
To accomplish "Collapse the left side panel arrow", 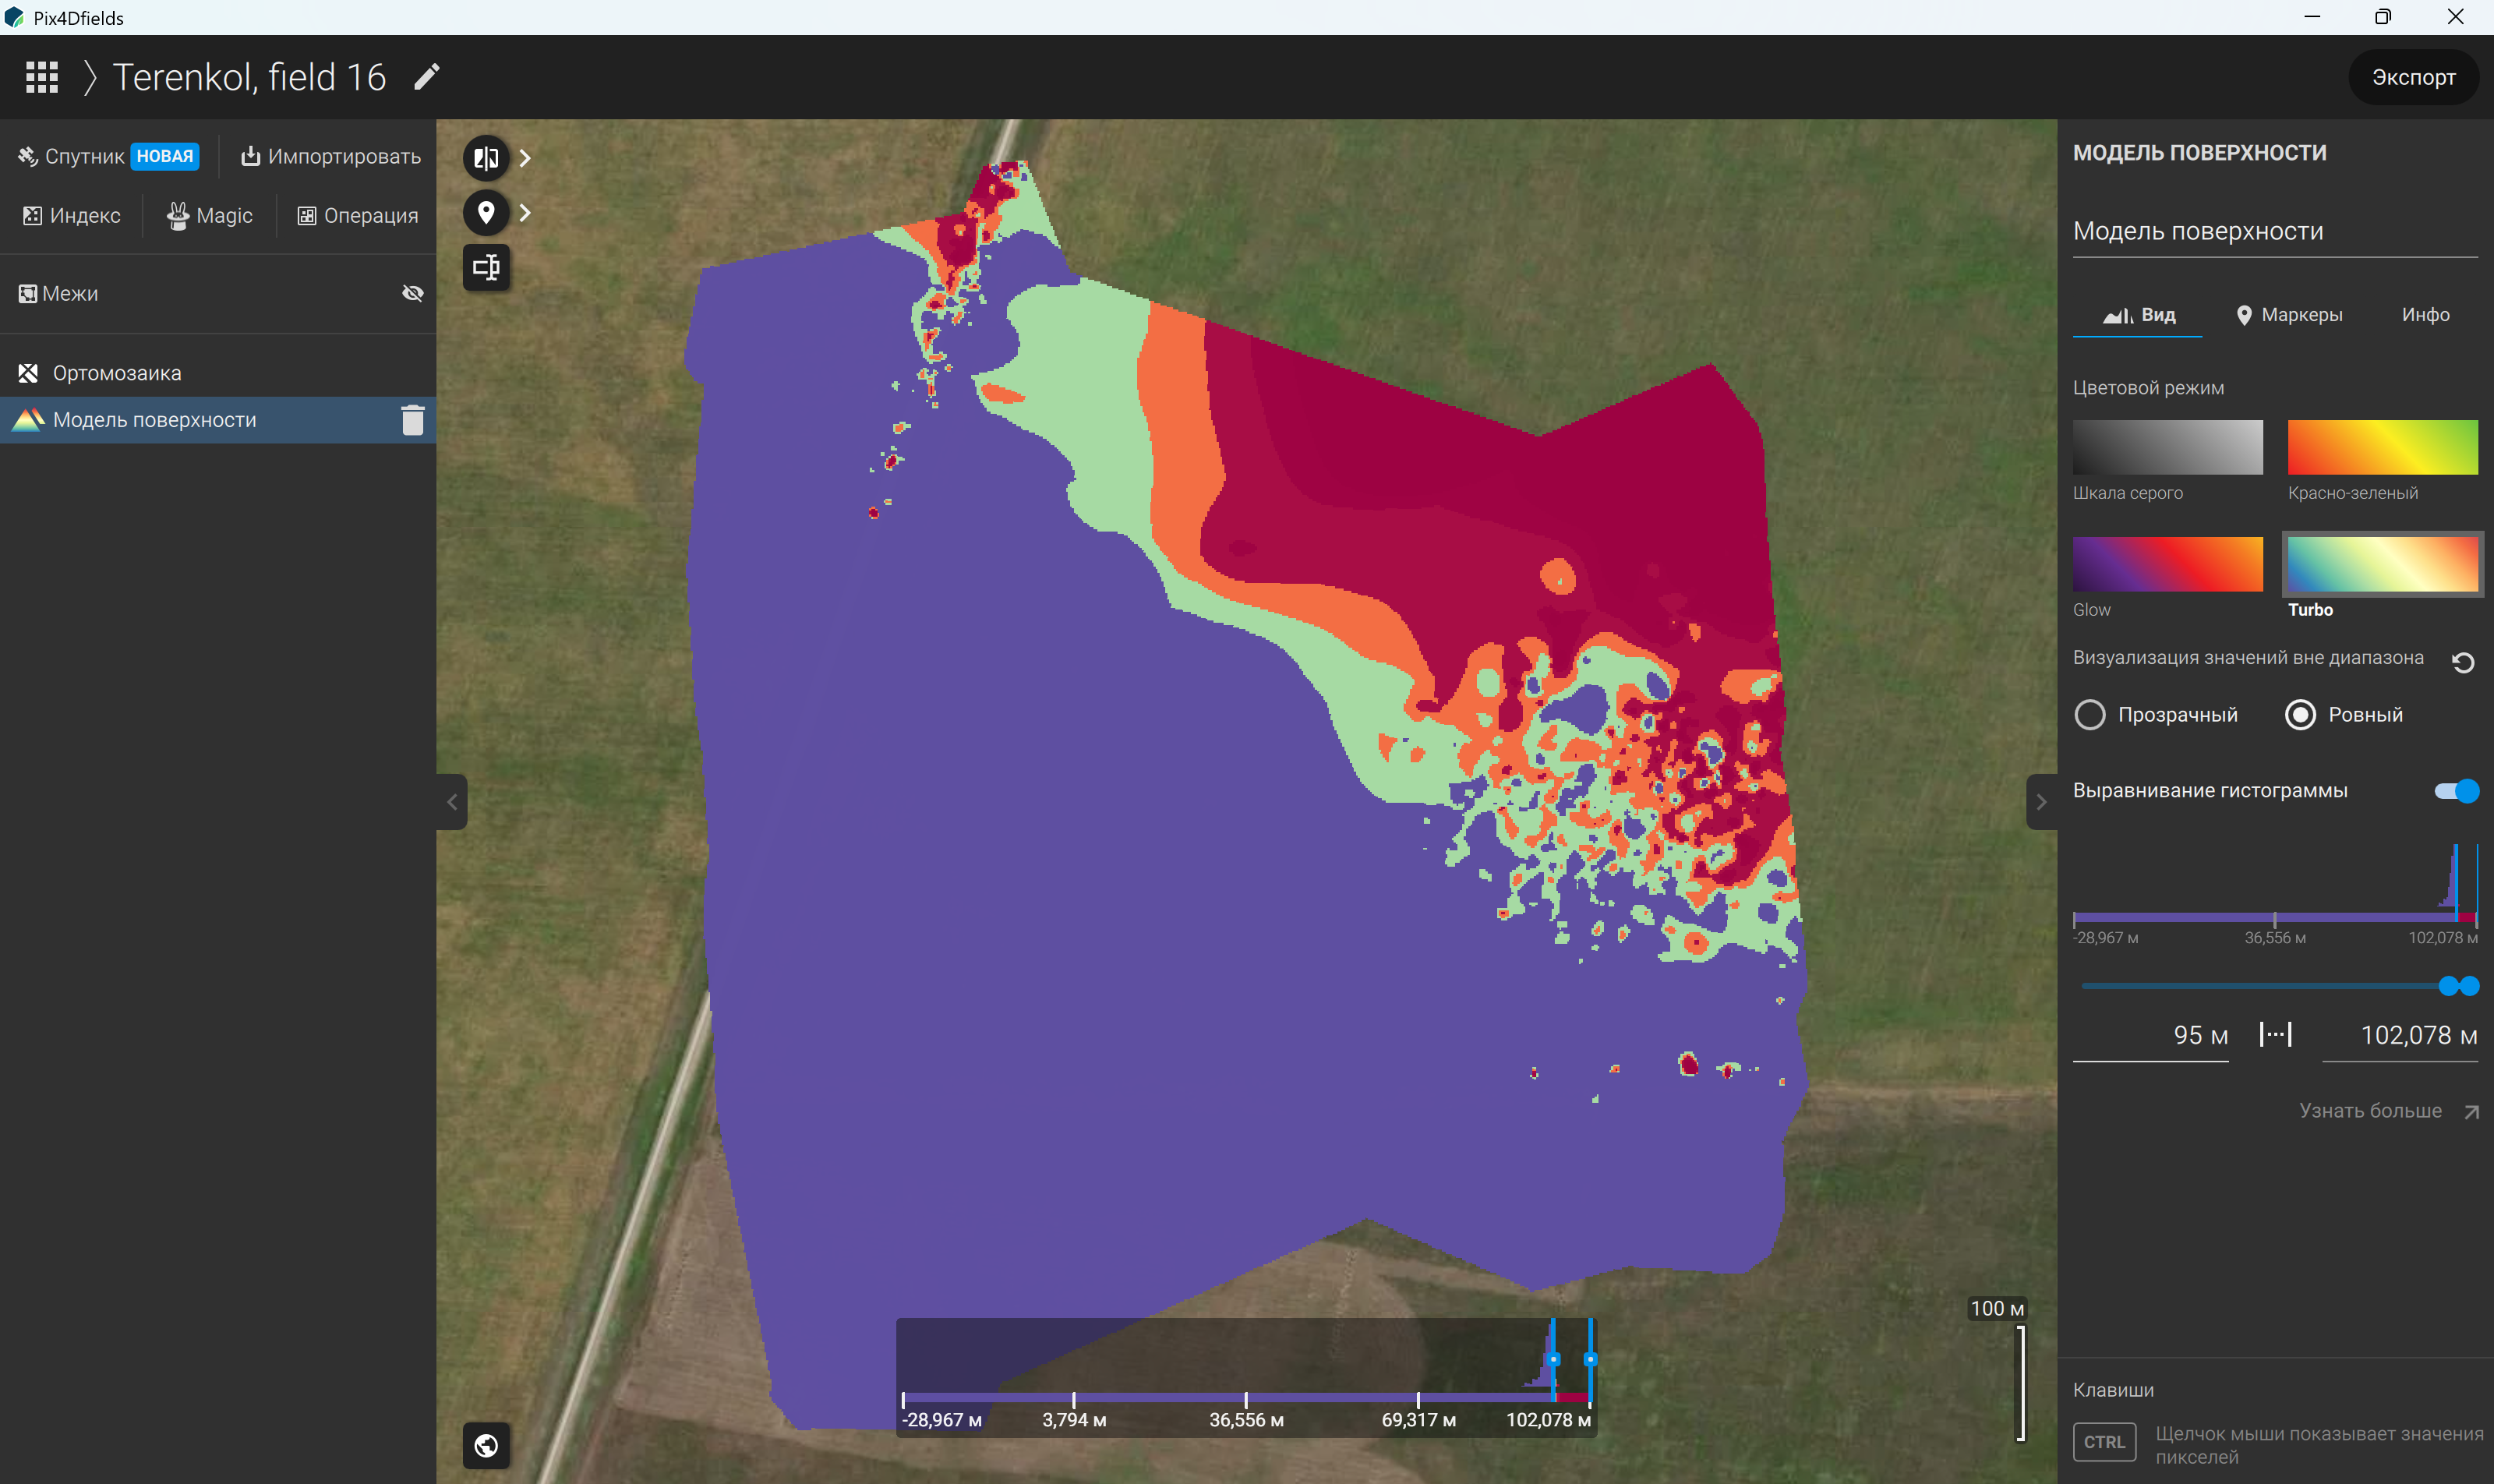I will point(452,801).
